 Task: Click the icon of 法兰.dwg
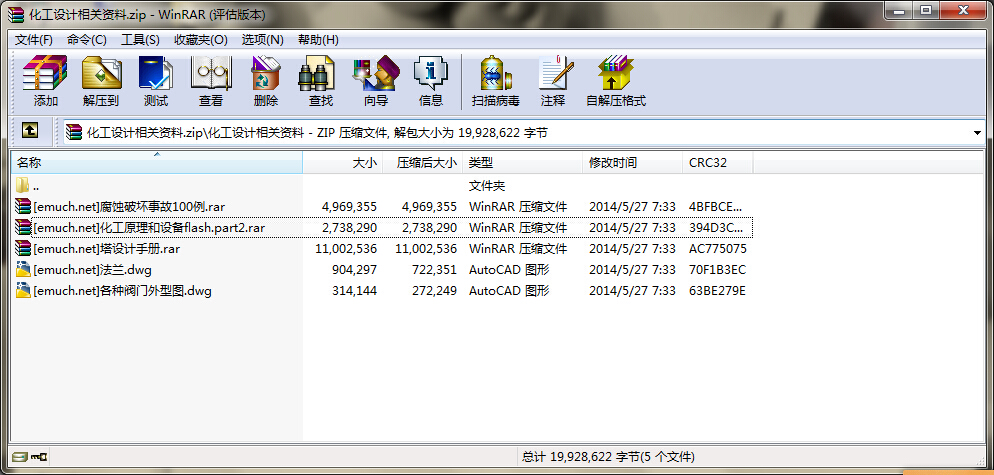[23, 270]
